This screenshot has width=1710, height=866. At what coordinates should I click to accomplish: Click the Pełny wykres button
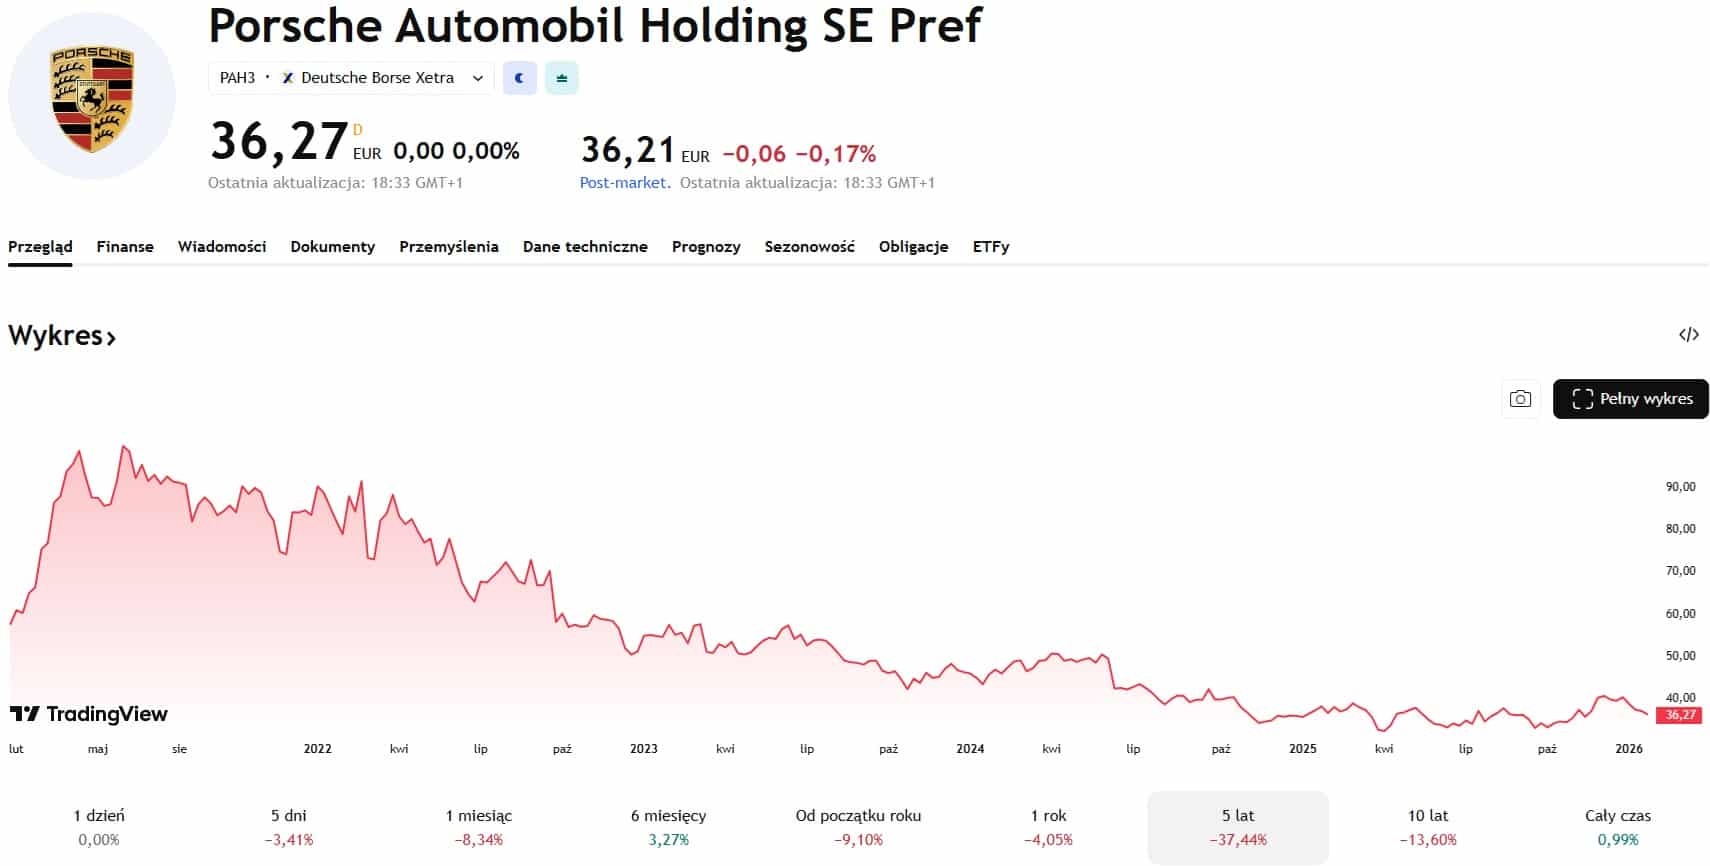1630,399
